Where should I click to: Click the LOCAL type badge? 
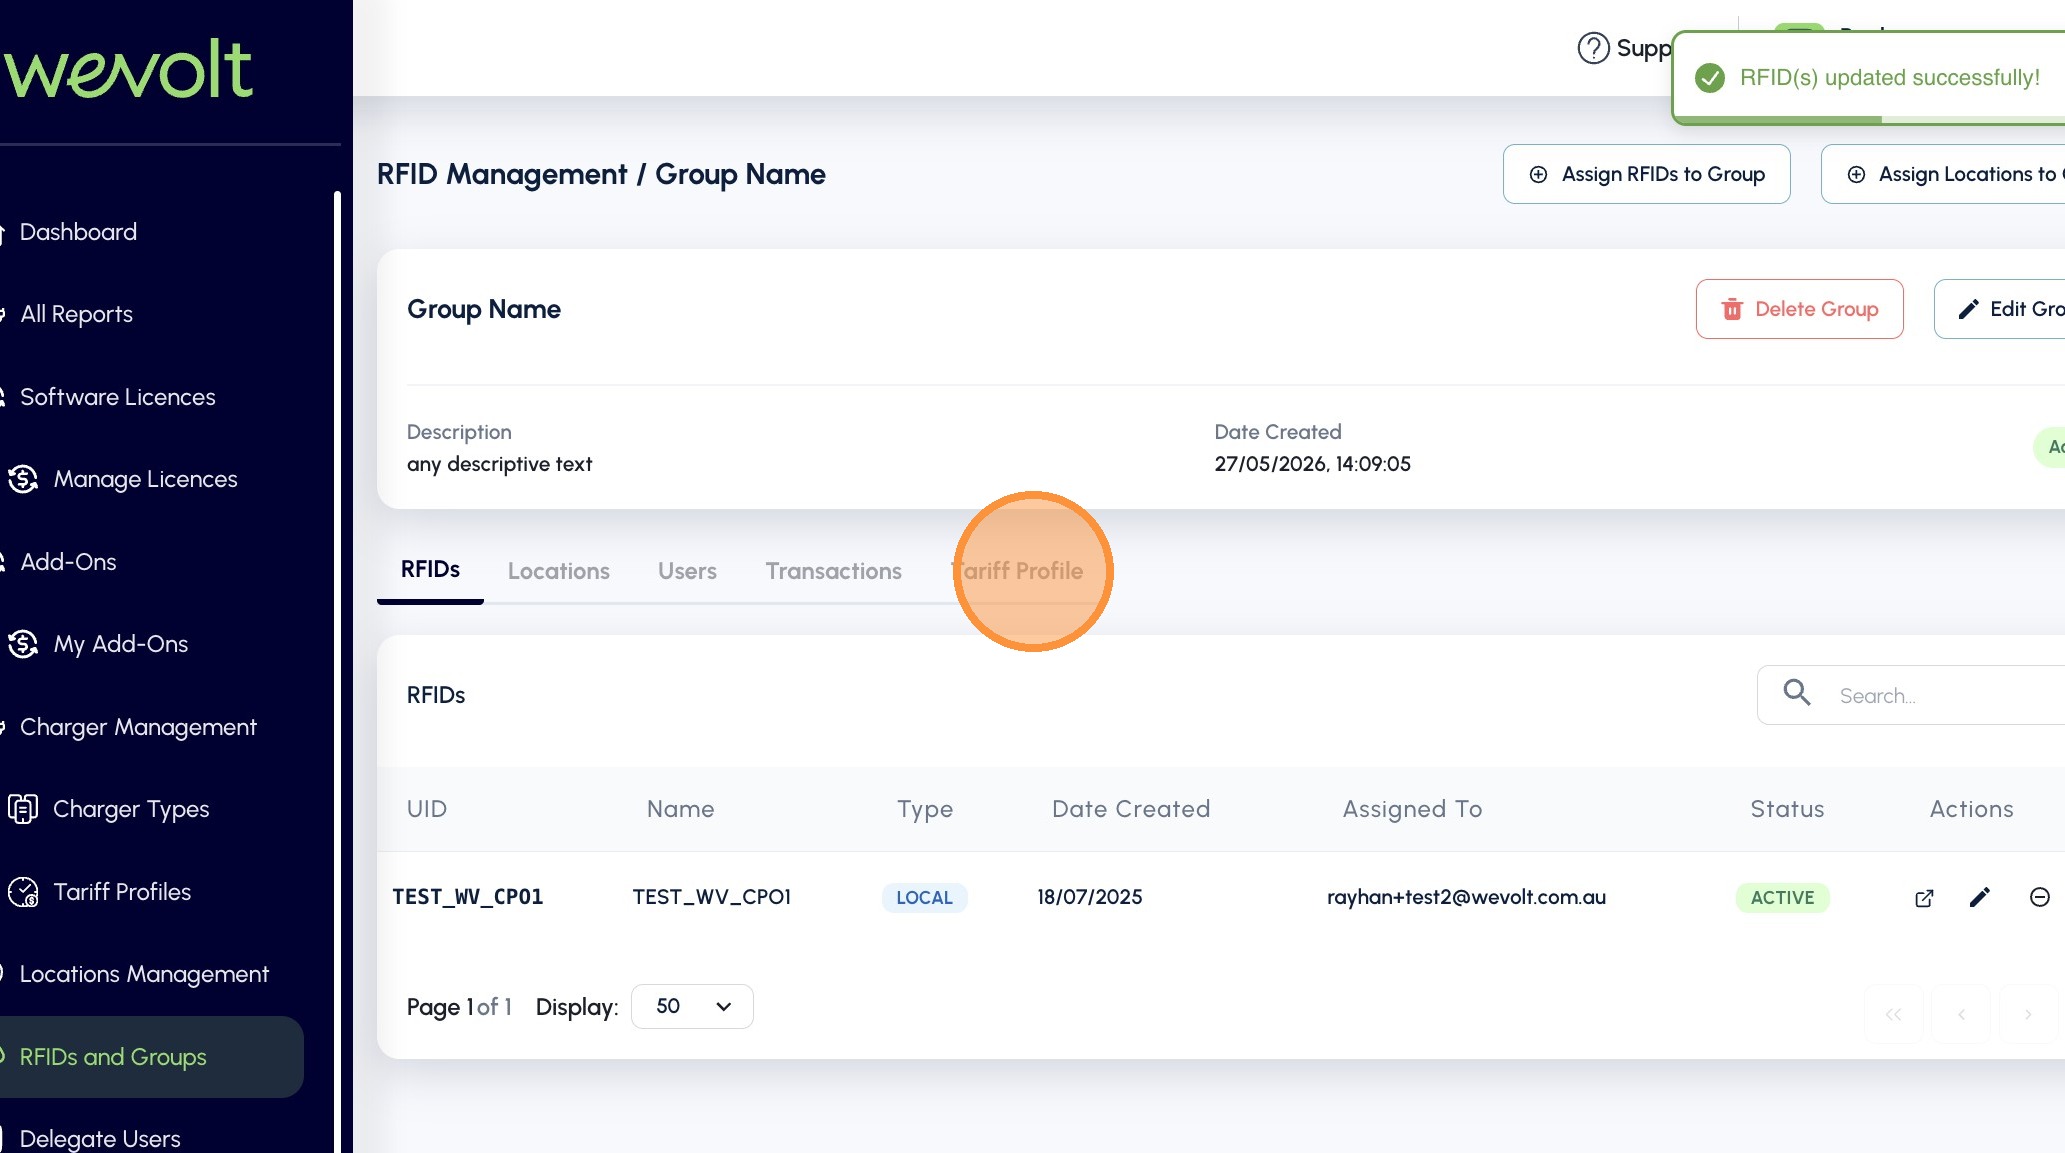[x=924, y=898]
